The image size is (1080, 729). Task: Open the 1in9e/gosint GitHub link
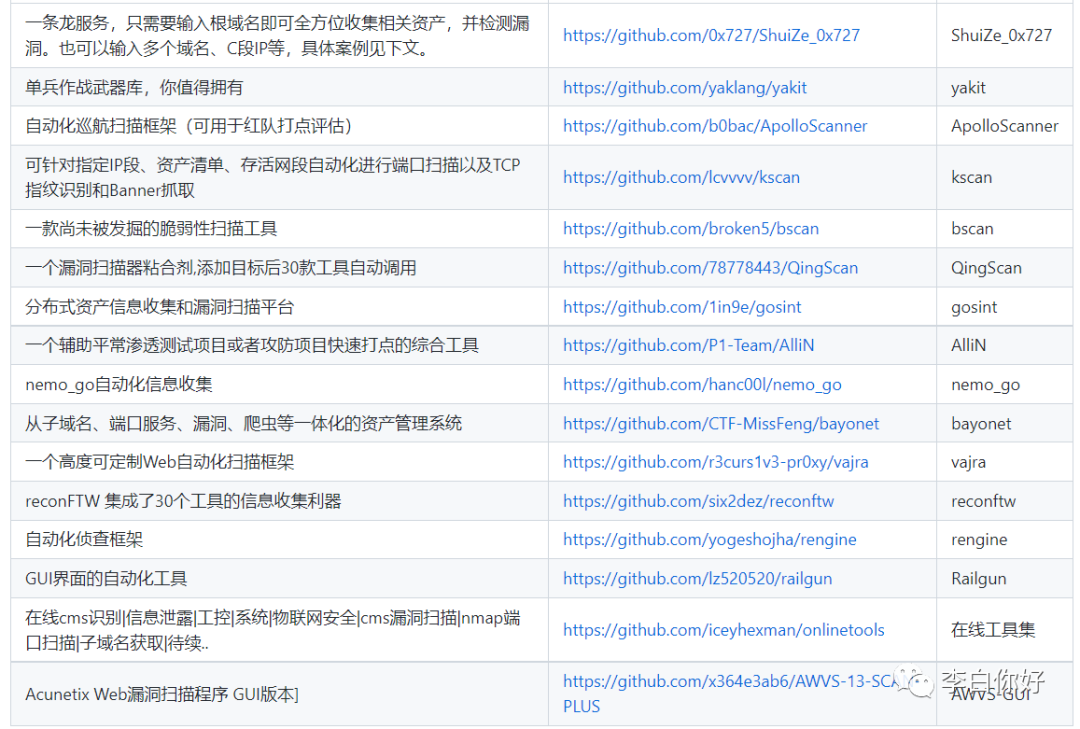pos(682,307)
